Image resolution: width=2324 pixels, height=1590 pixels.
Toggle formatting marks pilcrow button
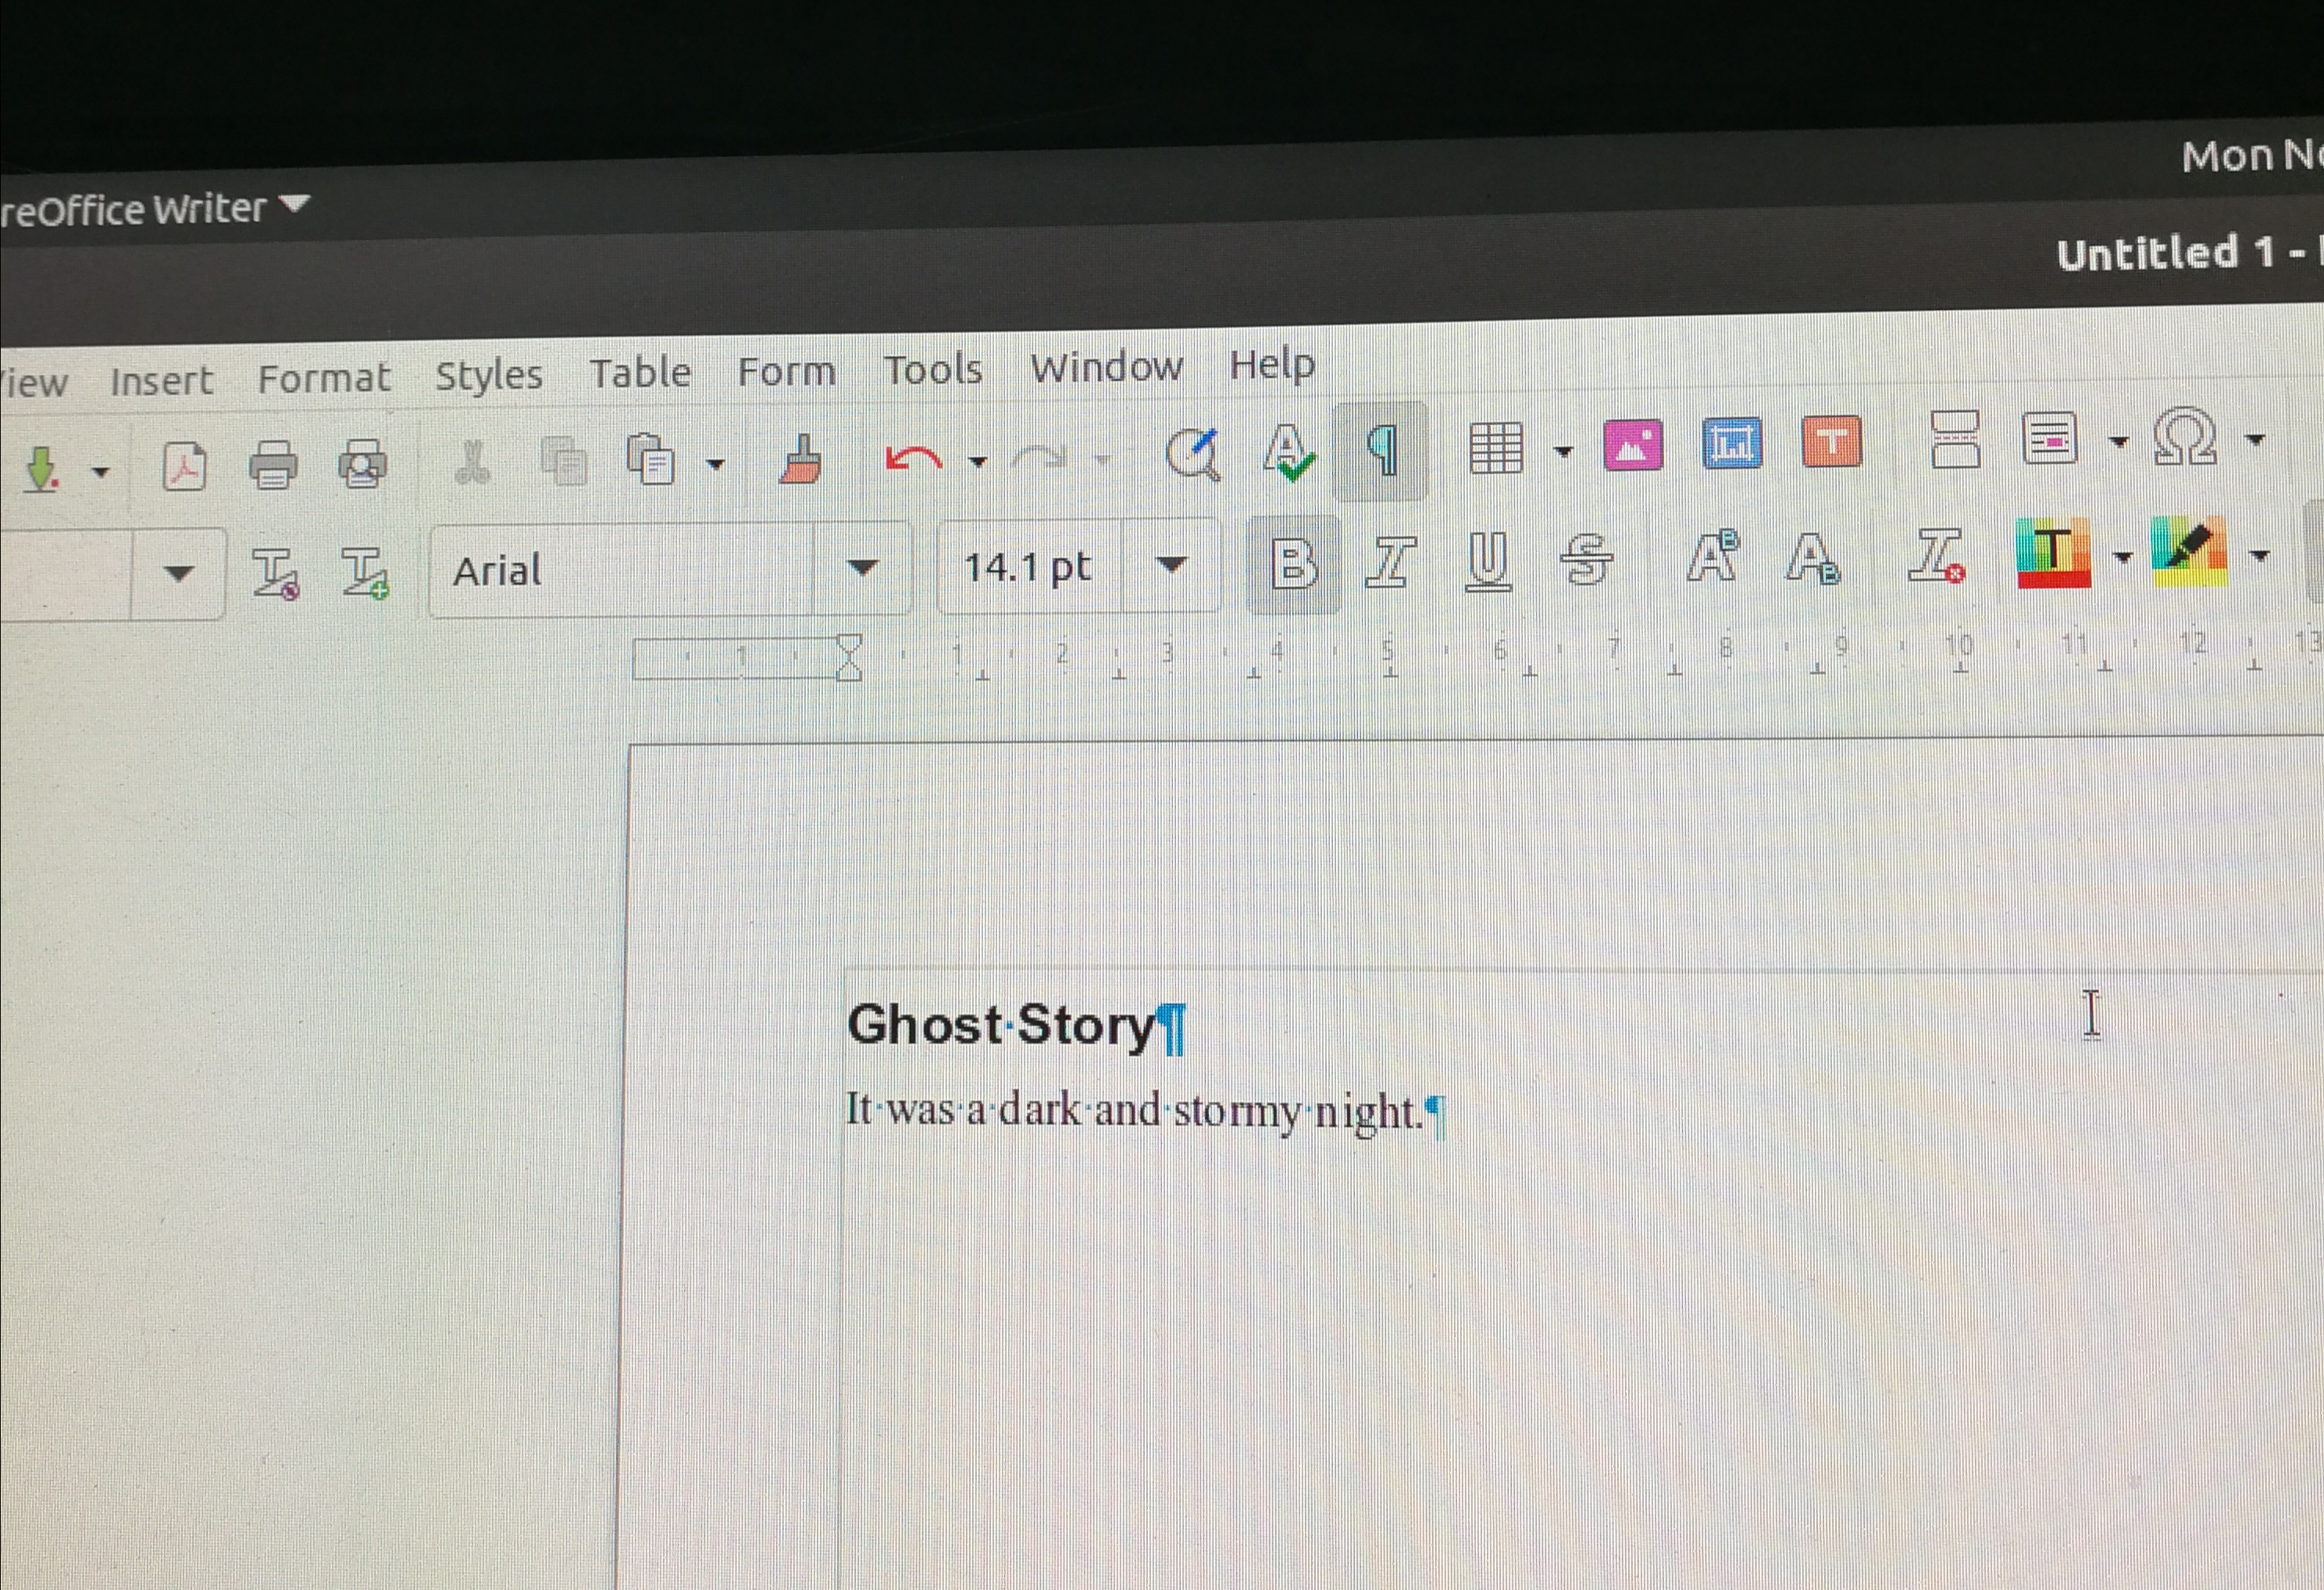1381,451
